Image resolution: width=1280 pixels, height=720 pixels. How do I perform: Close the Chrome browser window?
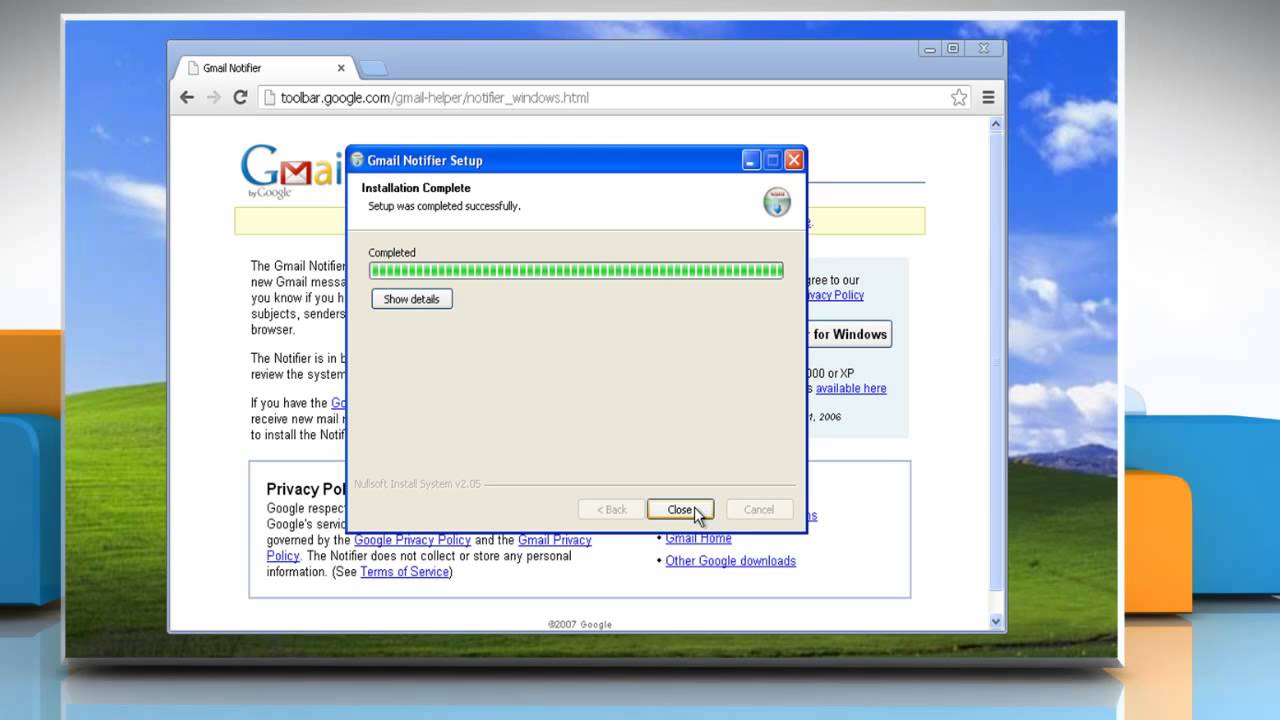983,48
